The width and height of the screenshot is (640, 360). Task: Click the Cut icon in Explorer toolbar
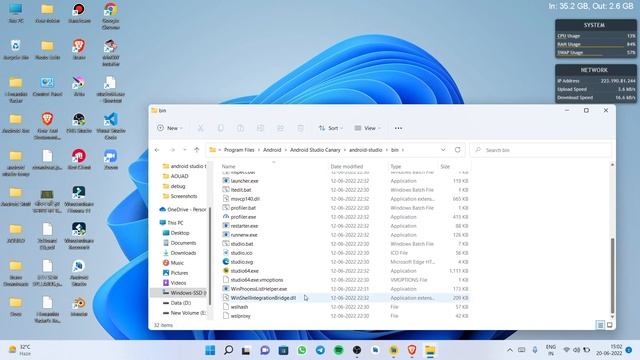(200, 128)
